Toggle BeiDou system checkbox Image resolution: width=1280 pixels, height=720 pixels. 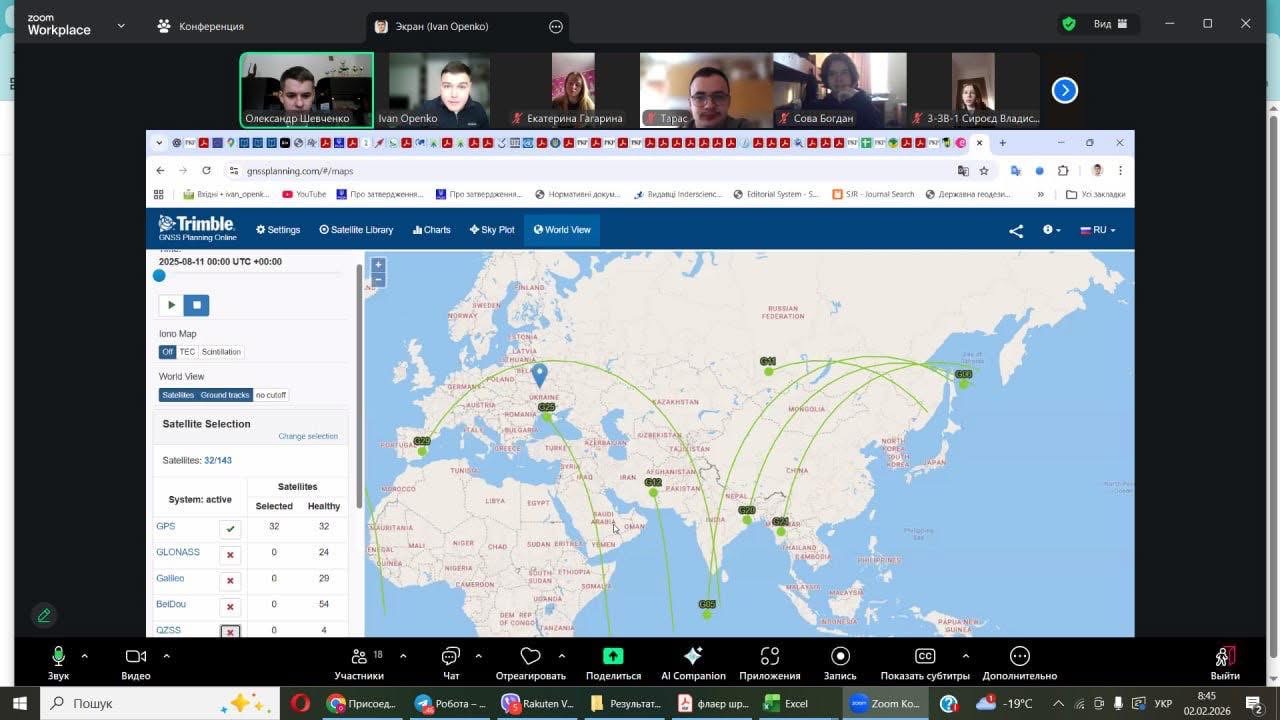click(230, 607)
